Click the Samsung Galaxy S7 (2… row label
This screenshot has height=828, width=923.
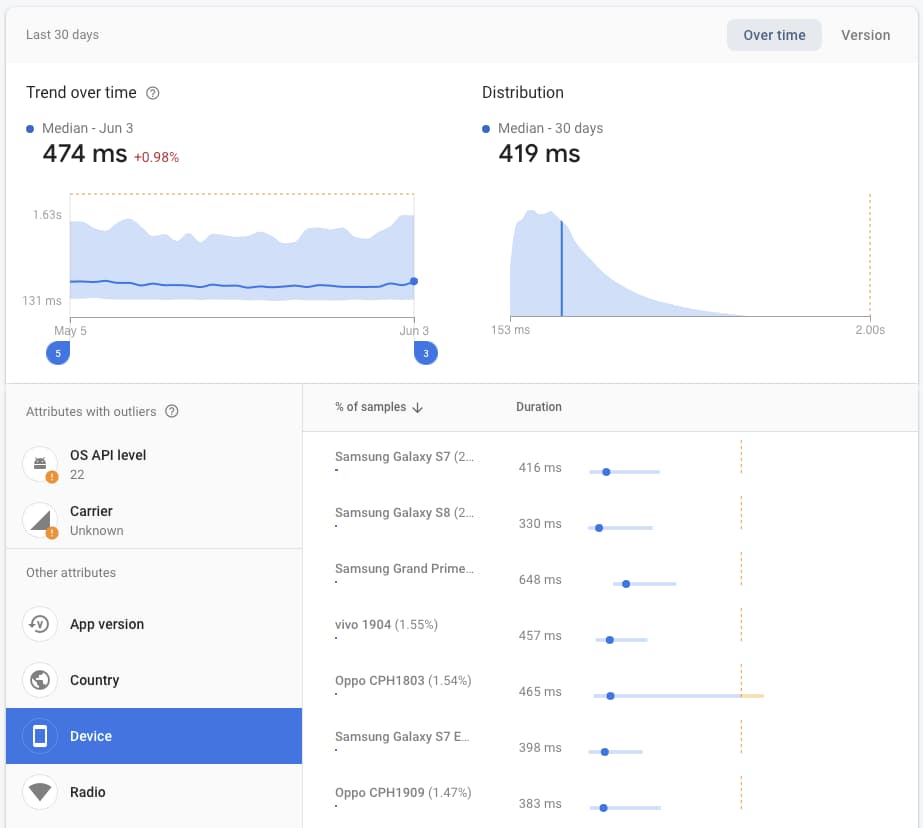[x=404, y=457]
